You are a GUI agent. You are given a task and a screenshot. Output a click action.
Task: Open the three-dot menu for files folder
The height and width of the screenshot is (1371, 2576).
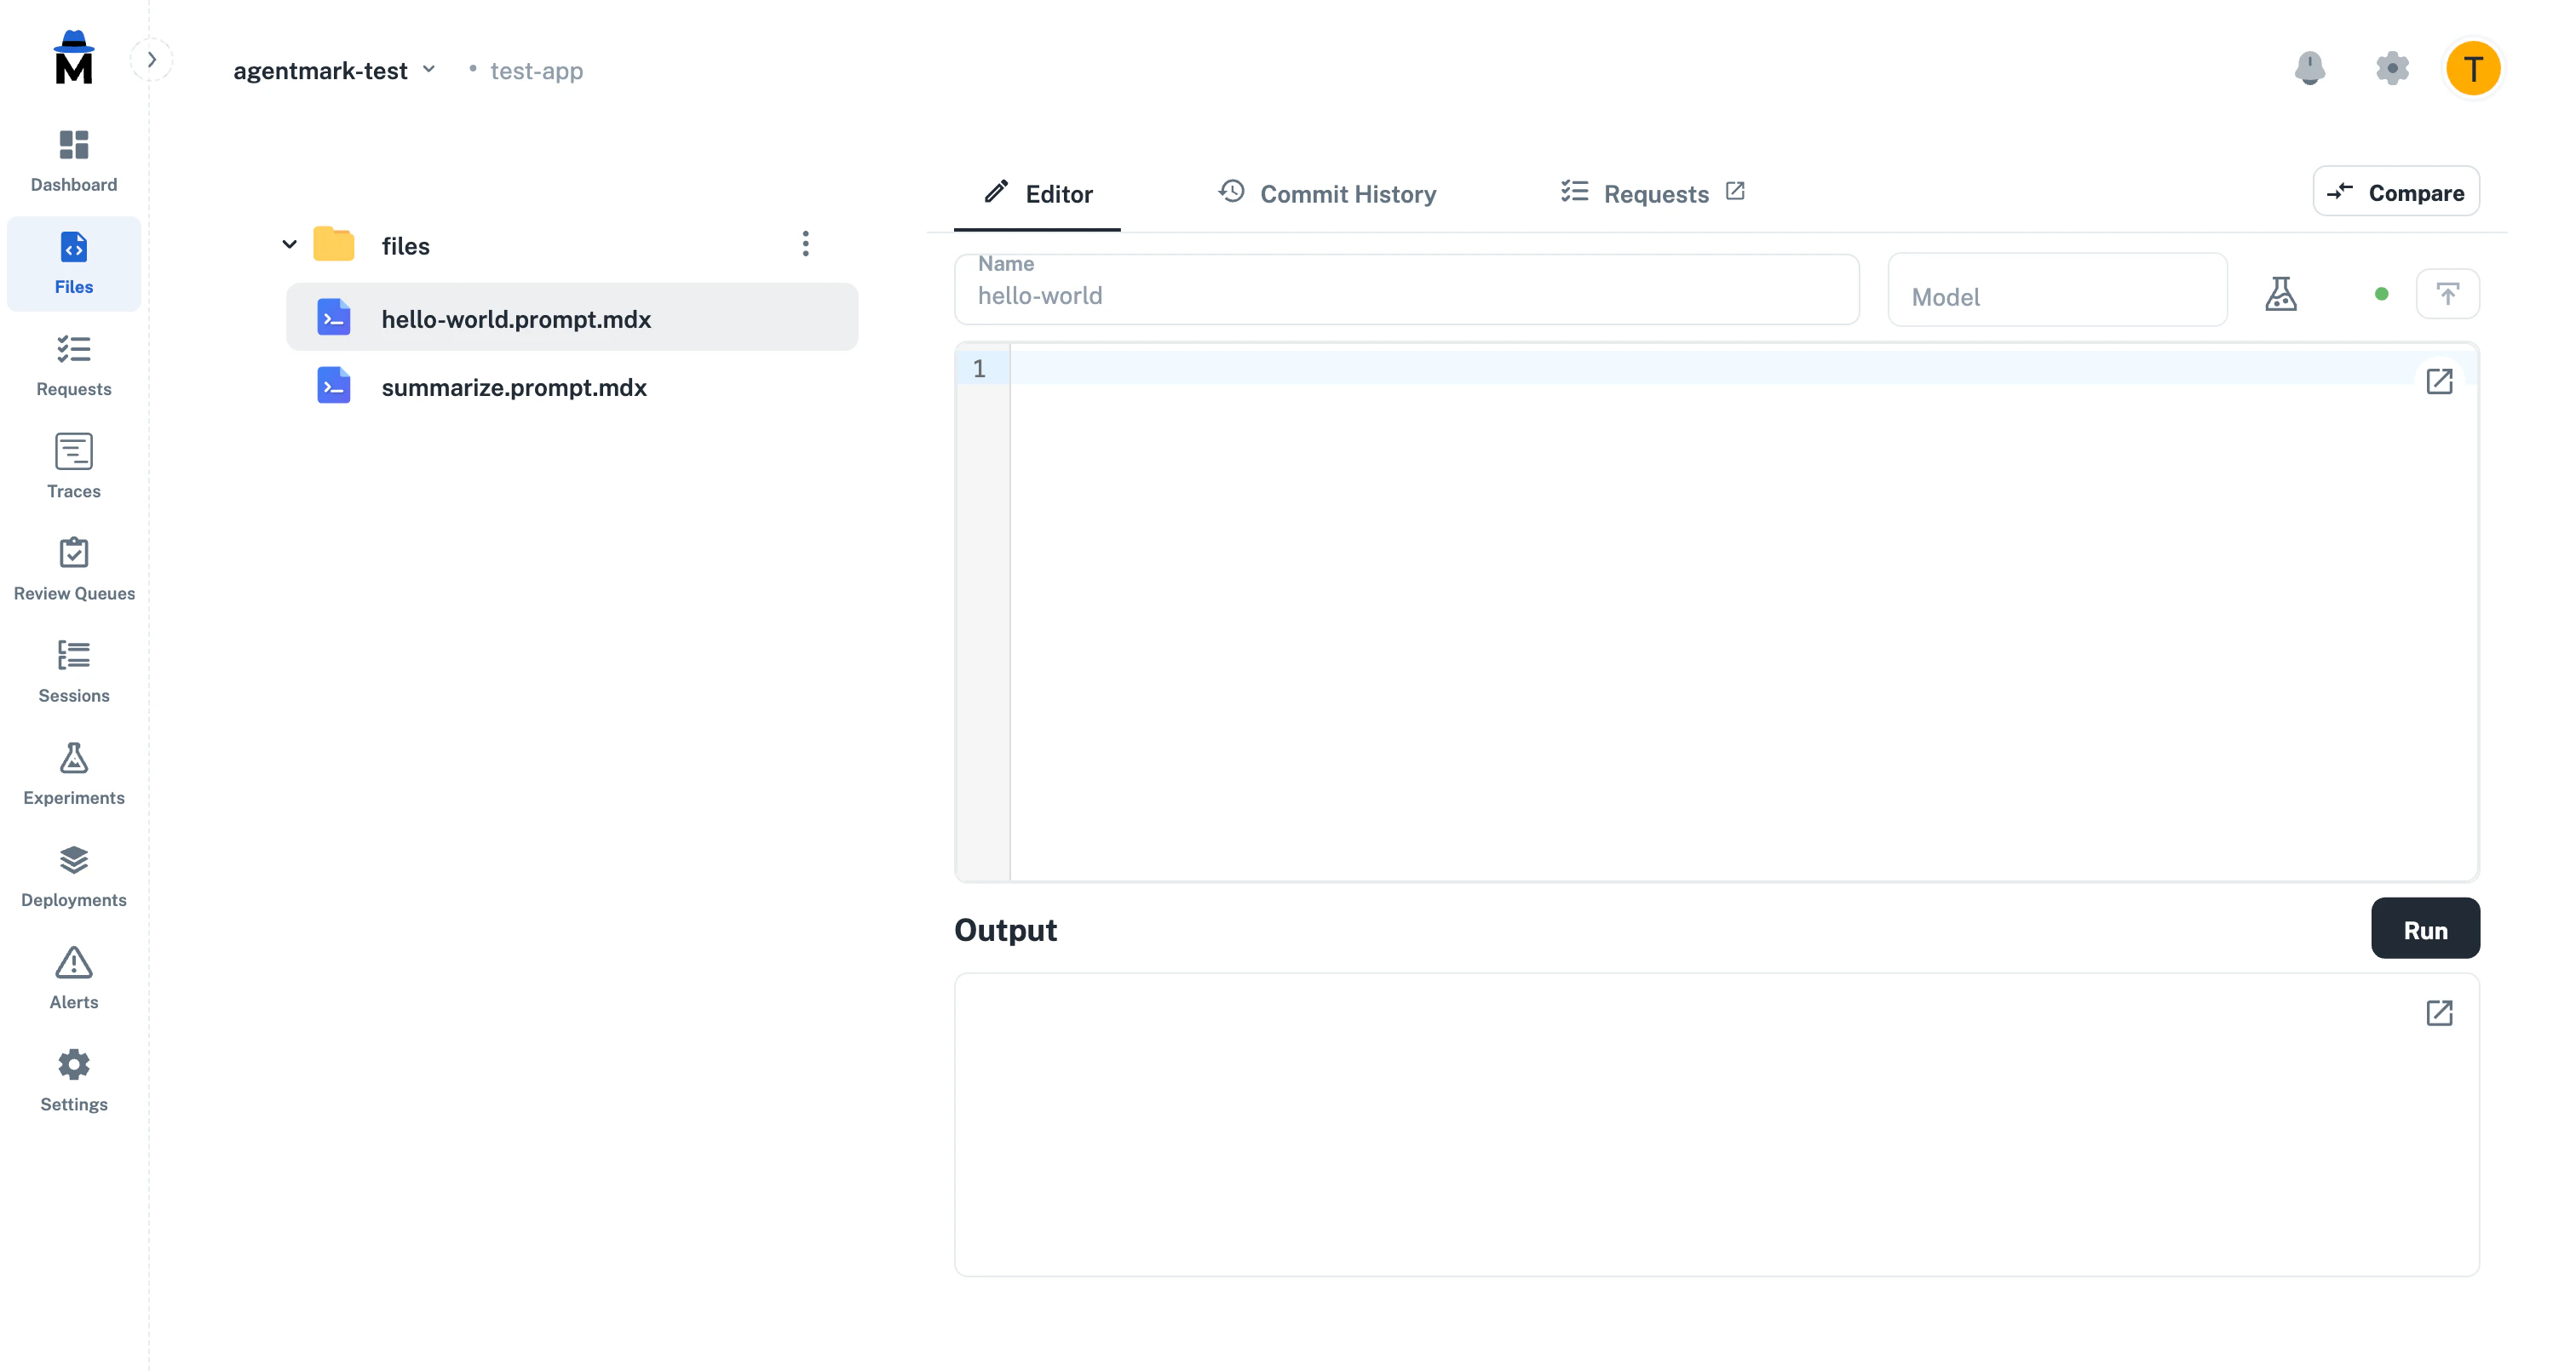click(x=806, y=243)
